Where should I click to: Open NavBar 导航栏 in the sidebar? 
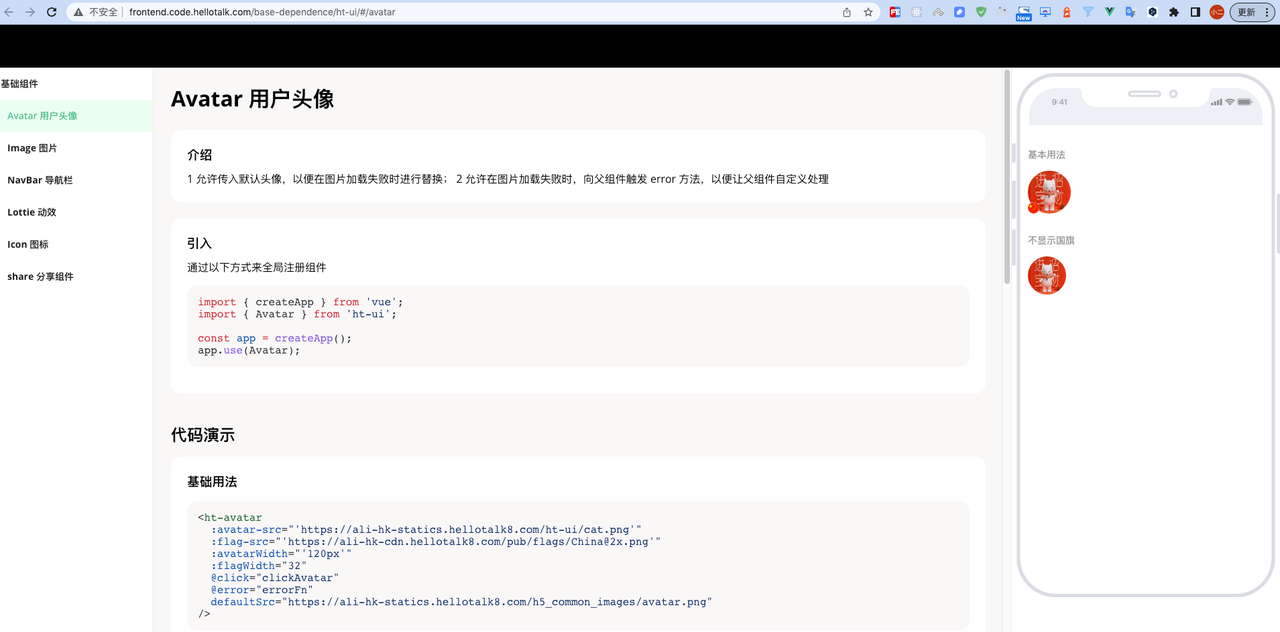click(x=40, y=180)
